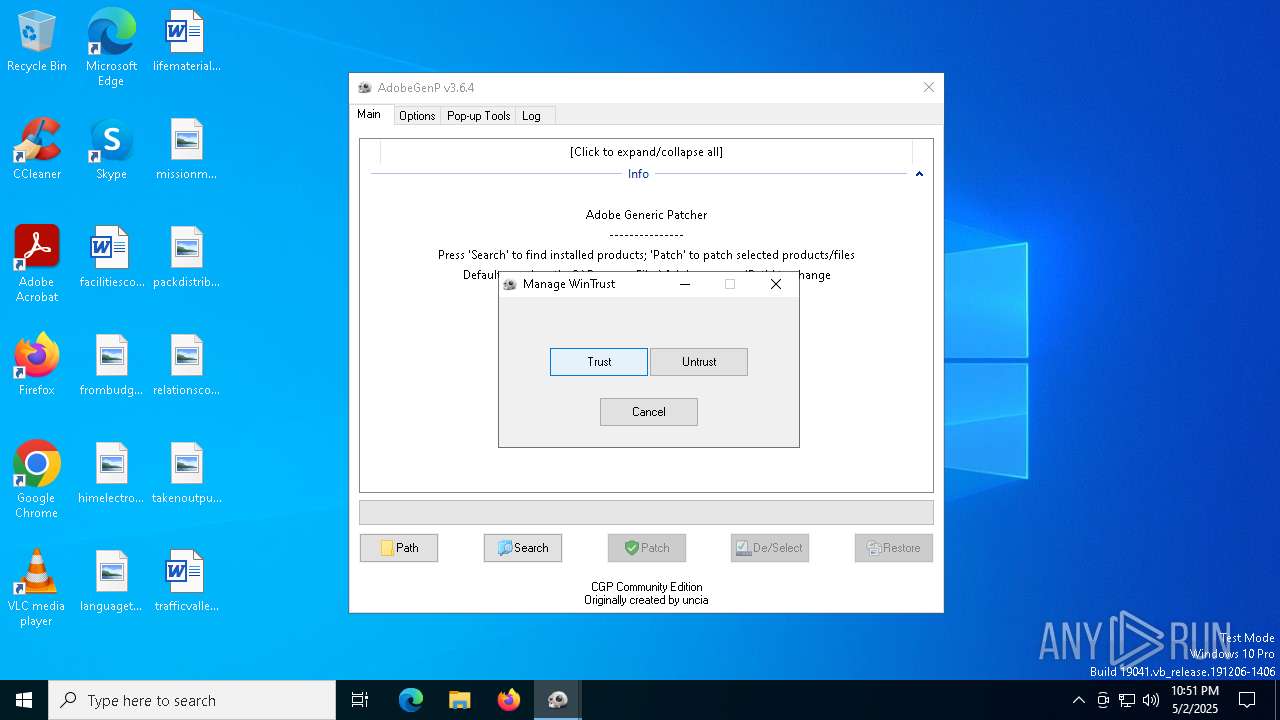The image size is (1280, 720).
Task: Open Adobe Acrobat desktop shortcut
Action: point(37,264)
